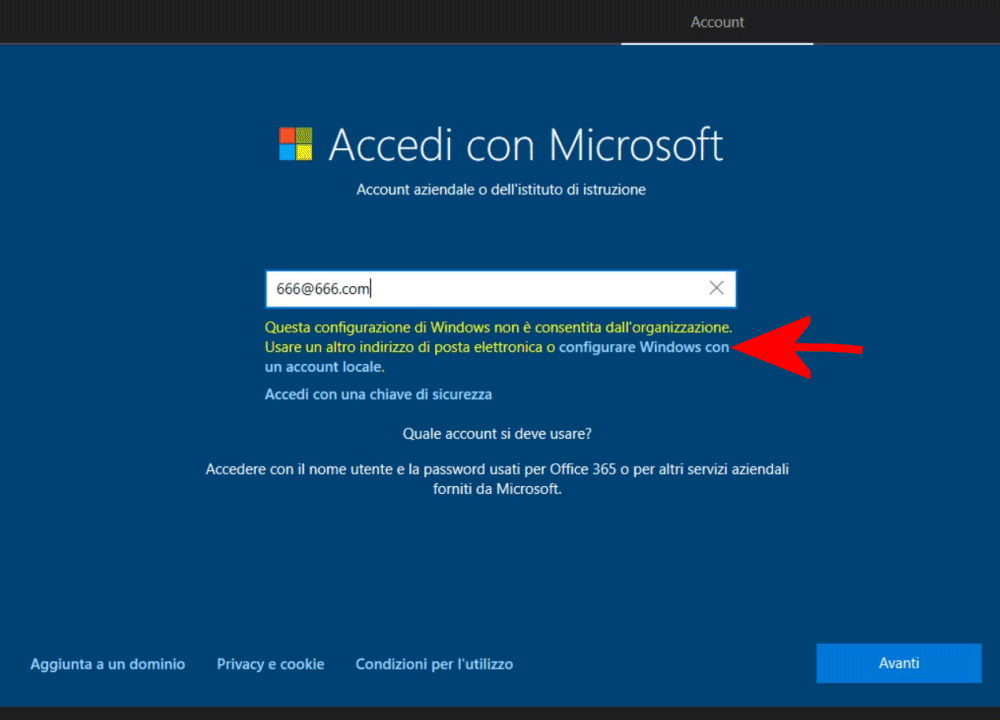Image resolution: width=1000 pixels, height=720 pixels.
Task: Focus the email input containing 666@666.com
Action: (501, 289)
